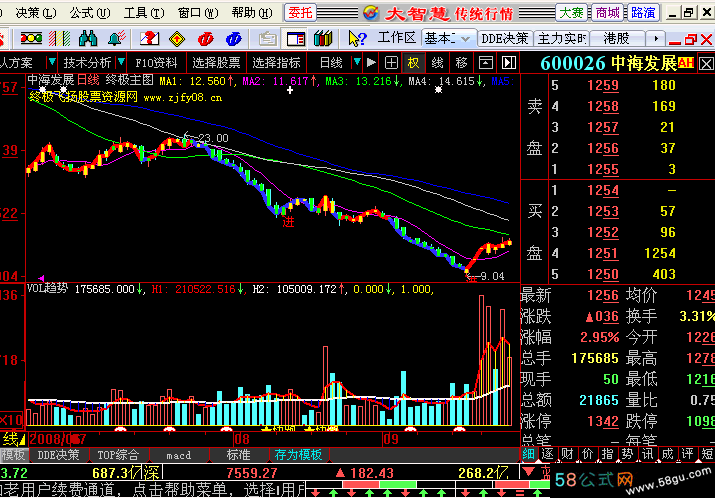Viewport: 715px width, 498px height.
Task: Click the skip-to-end panel icon
Action: pyautogui.click(x=509, y=62)
